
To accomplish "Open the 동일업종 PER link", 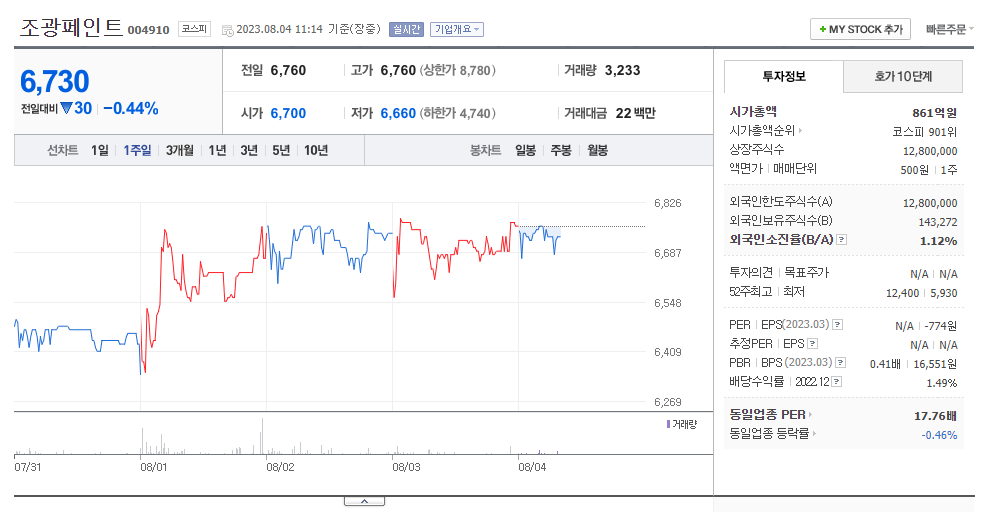I will tap(767, 415).
